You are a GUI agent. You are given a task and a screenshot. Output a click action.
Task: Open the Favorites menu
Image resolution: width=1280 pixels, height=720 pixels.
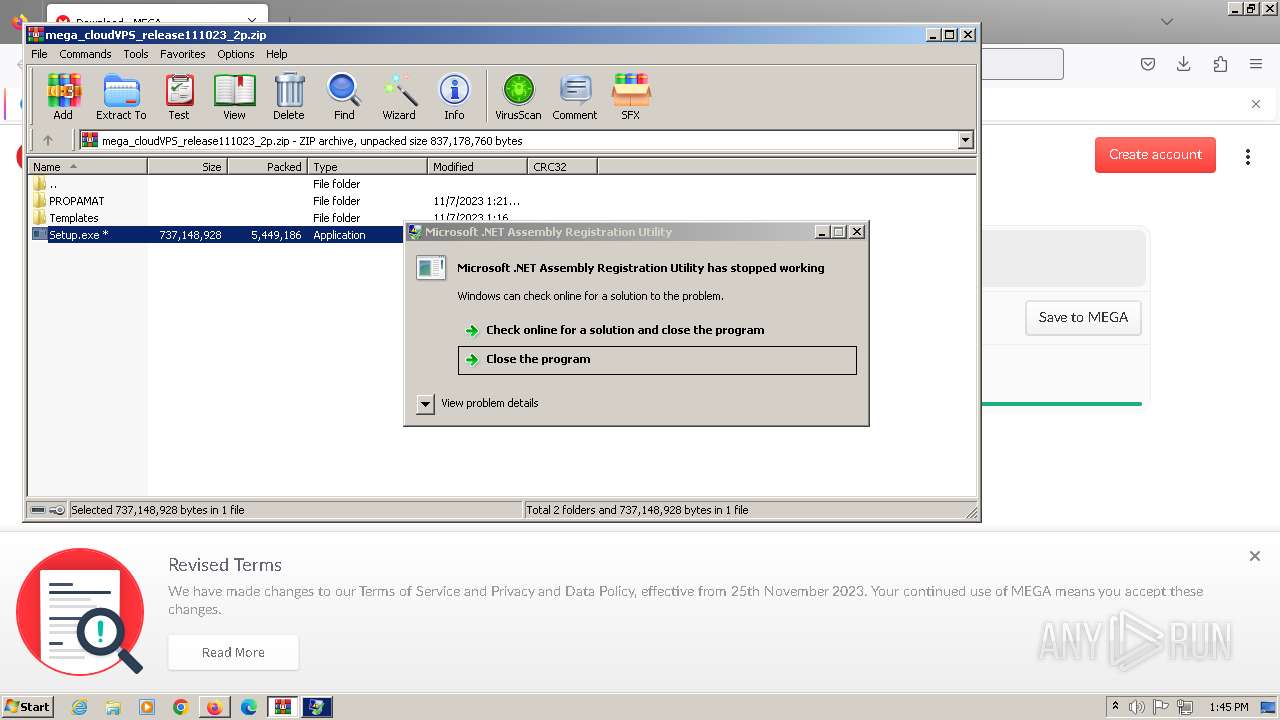pyautogui.click(x=183, y=54)
